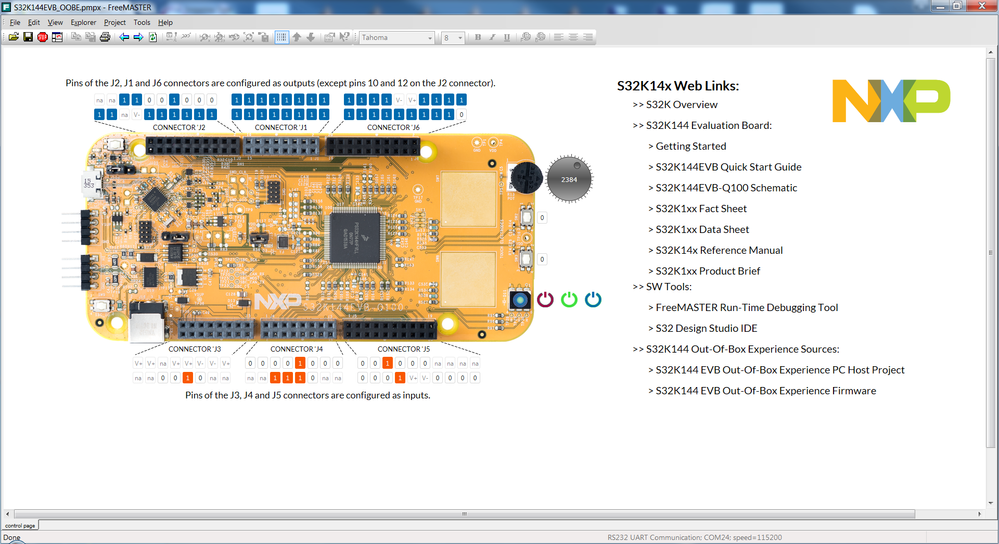The width and height of the screenshot is (999, 544).
Task: Click the blue RGB LED indicator on the board
Action: point(520,299)
